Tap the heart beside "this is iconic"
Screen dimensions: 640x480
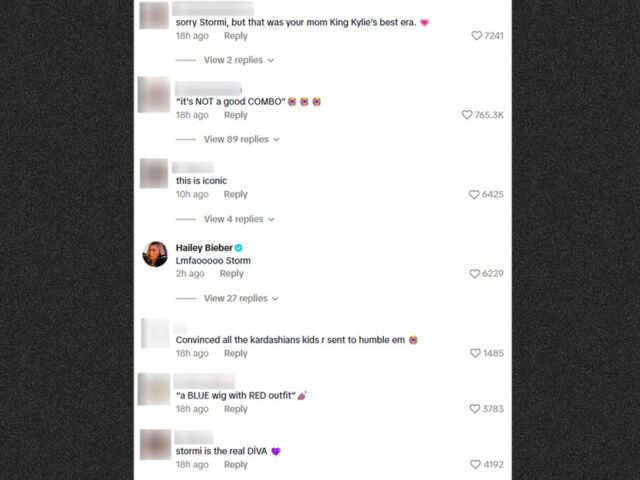[474, 195]
